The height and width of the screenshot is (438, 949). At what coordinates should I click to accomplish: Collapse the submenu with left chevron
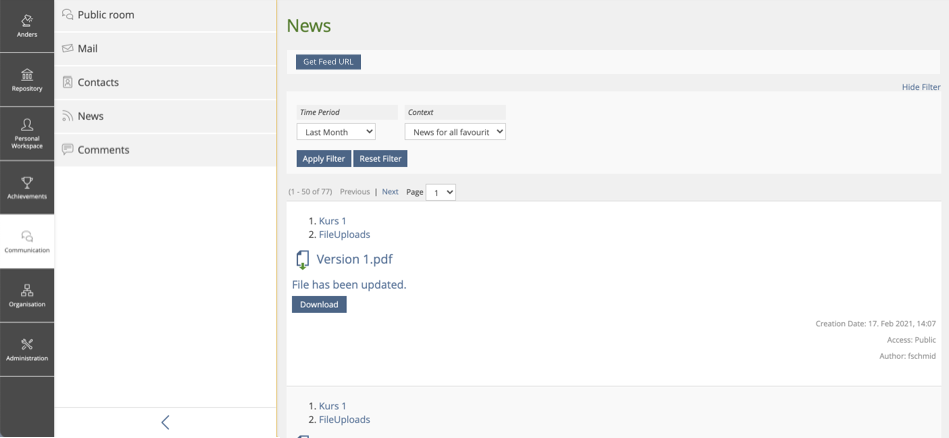165,422
